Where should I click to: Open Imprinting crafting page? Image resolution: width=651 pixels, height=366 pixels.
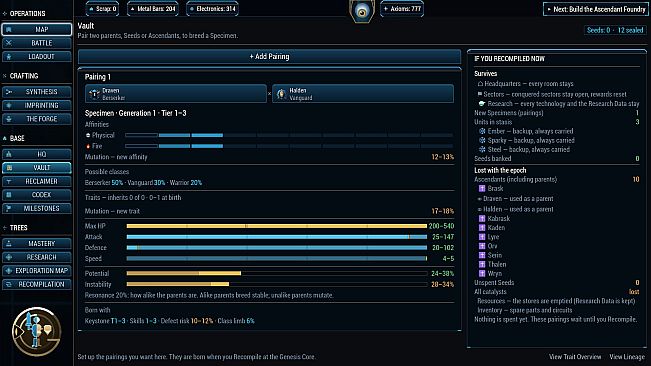click(x=37, y=105)
